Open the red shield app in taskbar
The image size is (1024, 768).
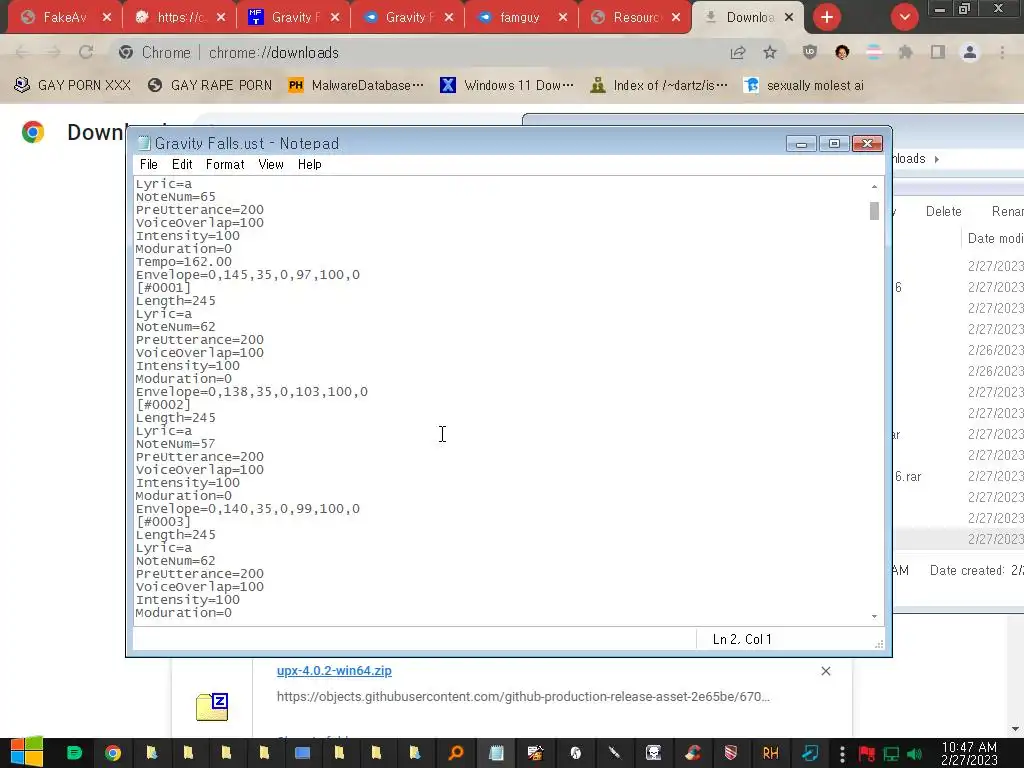[x=731, y=753]
